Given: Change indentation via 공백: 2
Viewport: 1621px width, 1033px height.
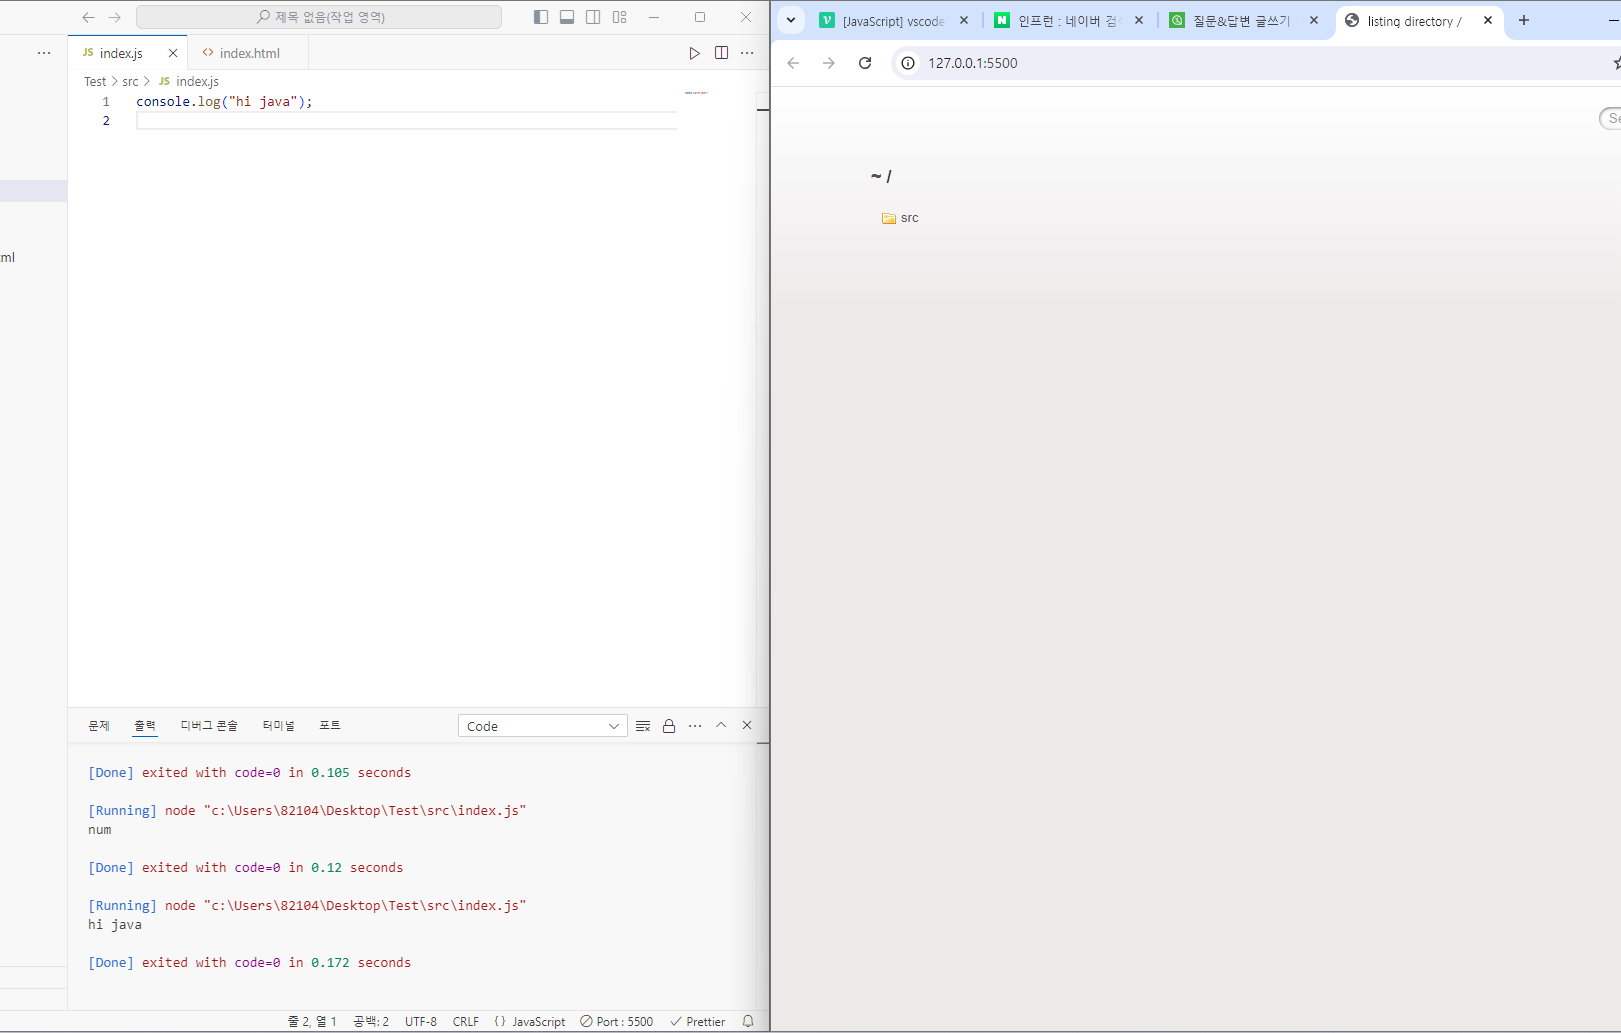Looking at the screenshot, I should point(371,1022).
